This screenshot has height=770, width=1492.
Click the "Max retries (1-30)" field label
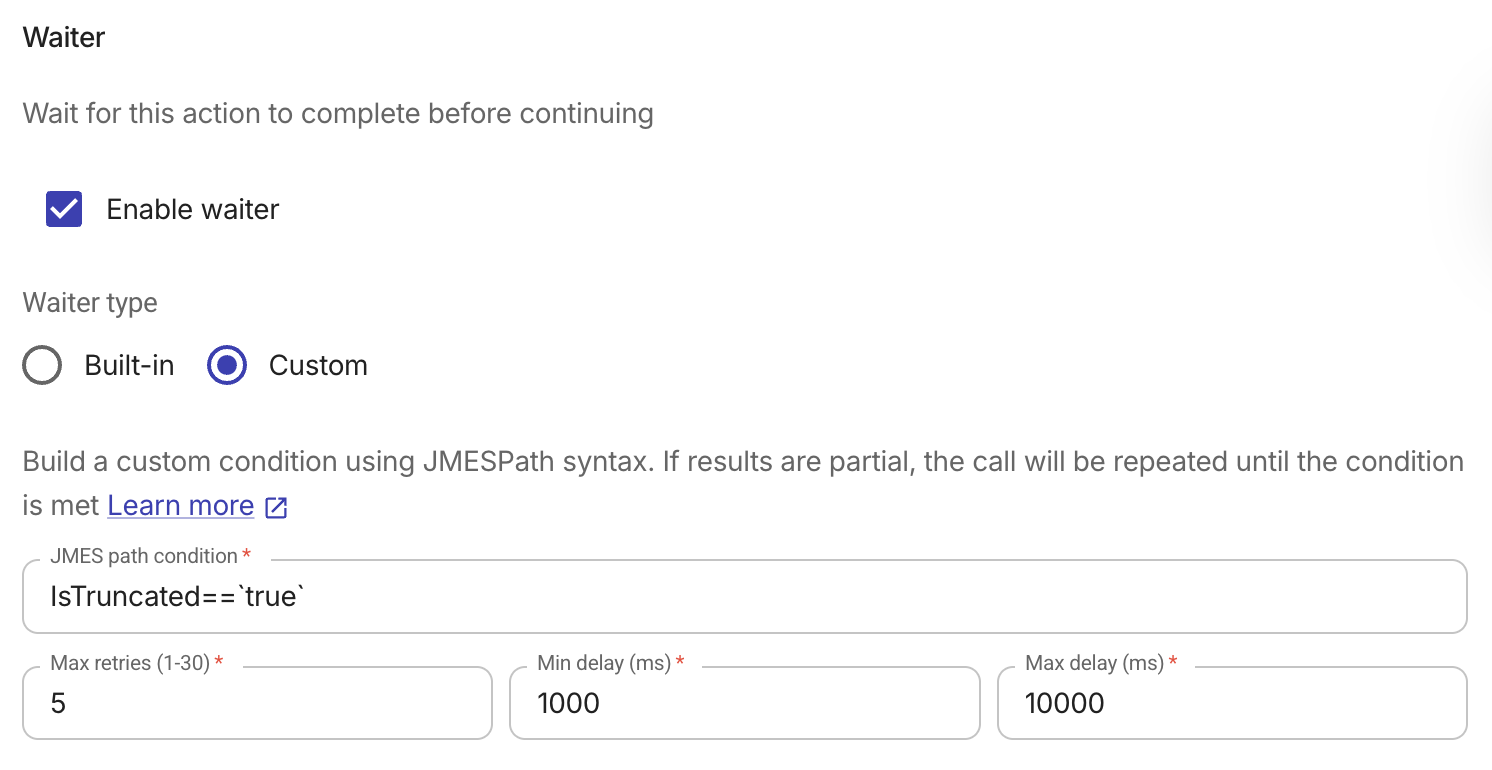click(130, 663)
